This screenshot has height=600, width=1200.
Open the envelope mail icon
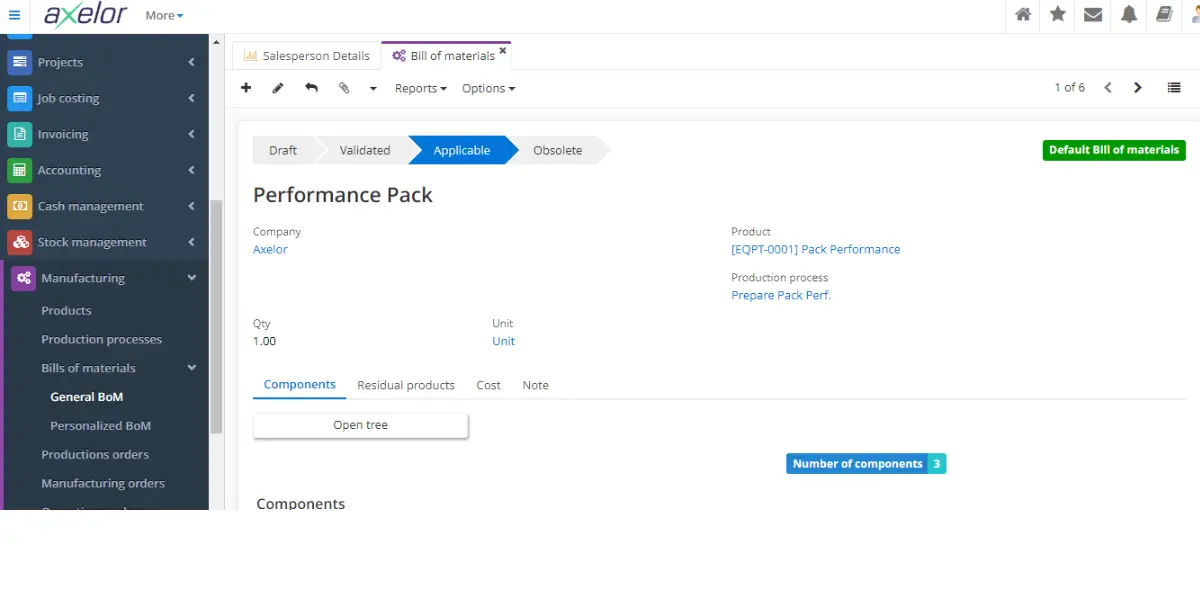(x=1093, y=15)
